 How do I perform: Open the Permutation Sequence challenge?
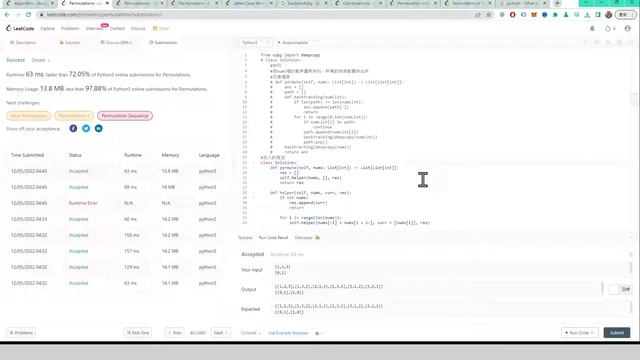tap(125, 116)
